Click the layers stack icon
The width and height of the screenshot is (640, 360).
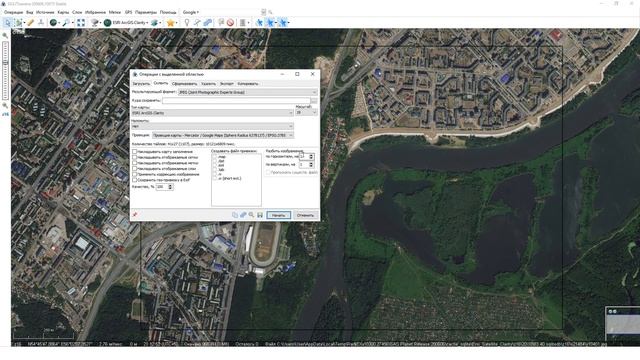coord(154,22)
